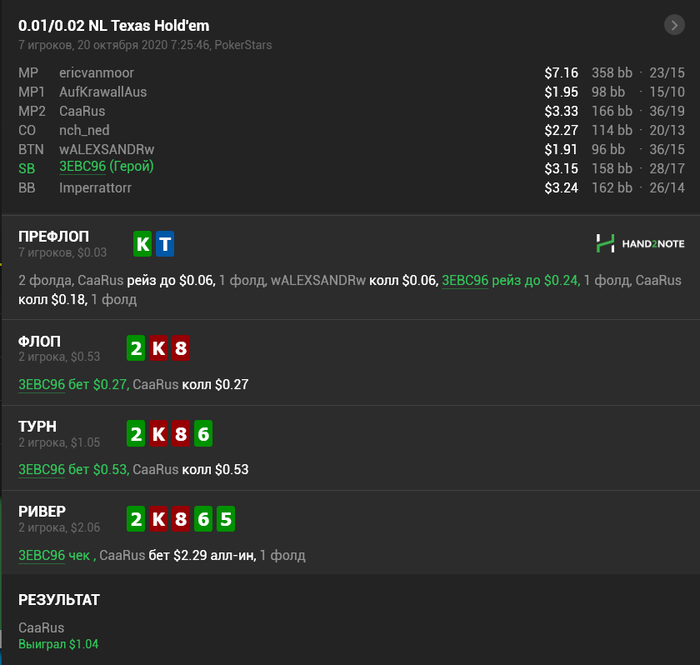Image resolution: width=700 pixels, height=665 pixels.
Task: Click the 2 card in the river row
Action: (136, 519)
